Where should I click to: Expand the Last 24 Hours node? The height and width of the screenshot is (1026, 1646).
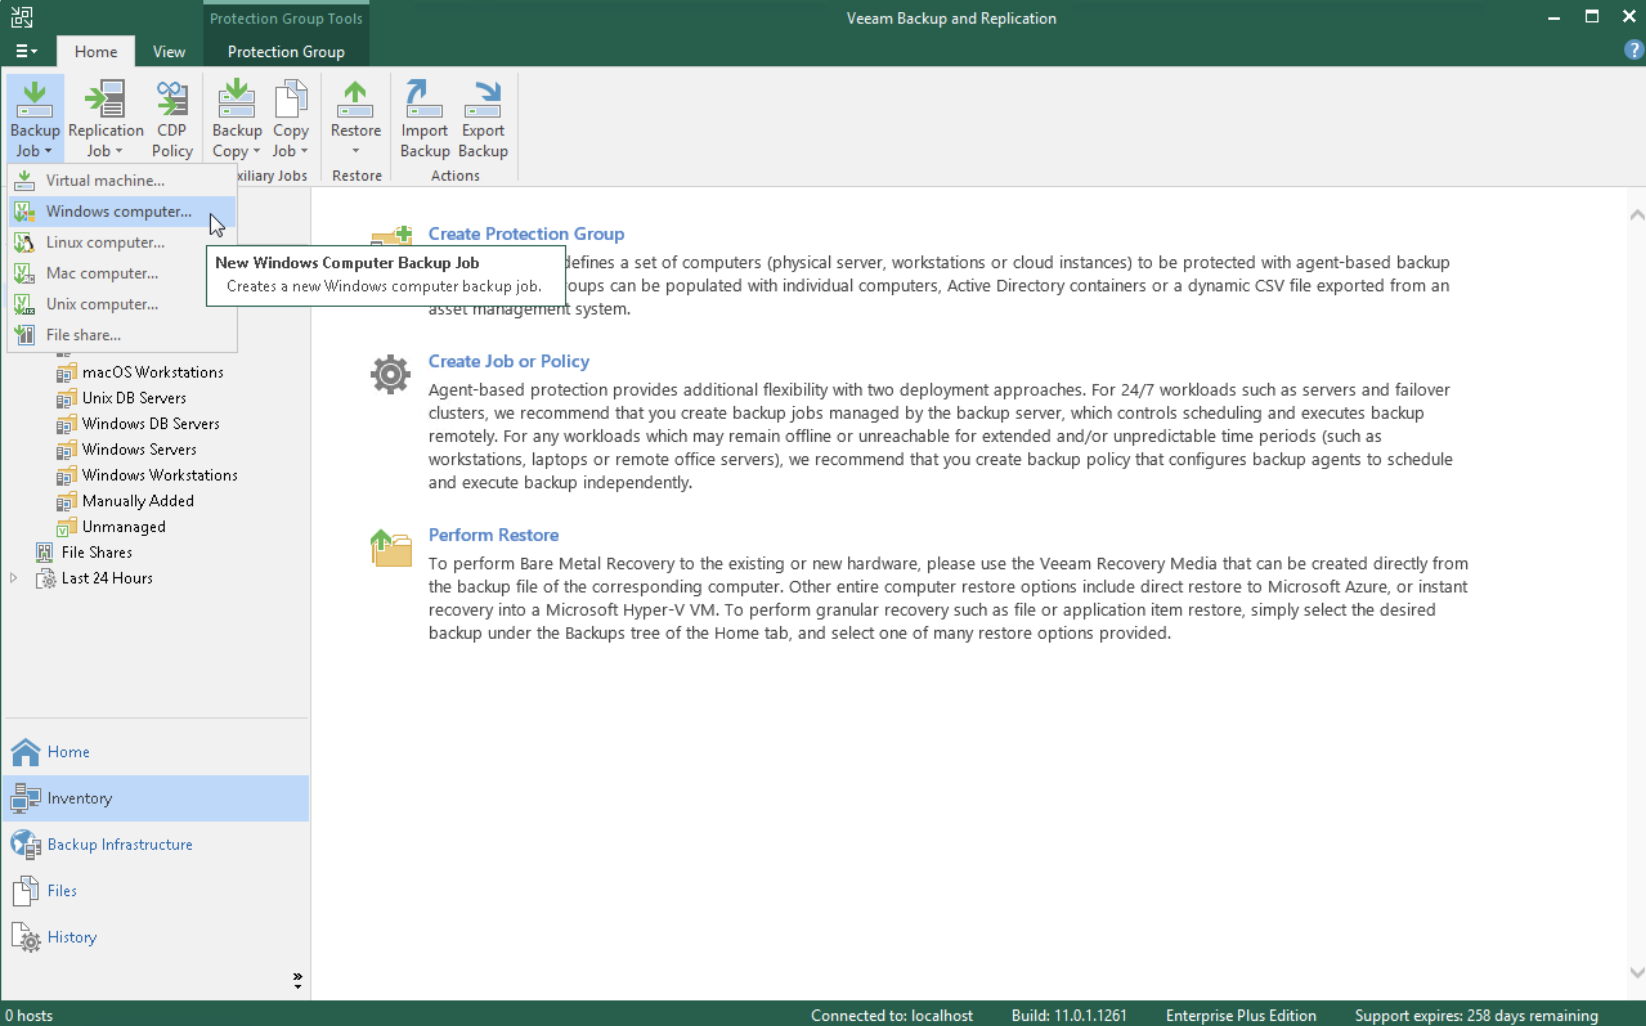click(x=14, y=578)
